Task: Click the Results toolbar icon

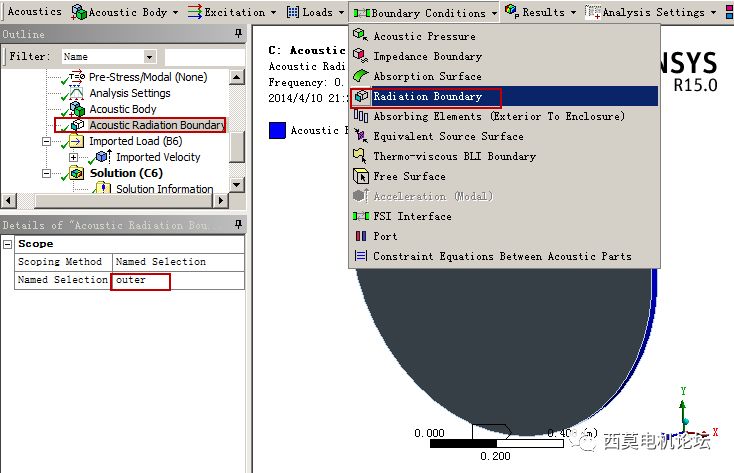Action: coord(512,11)
